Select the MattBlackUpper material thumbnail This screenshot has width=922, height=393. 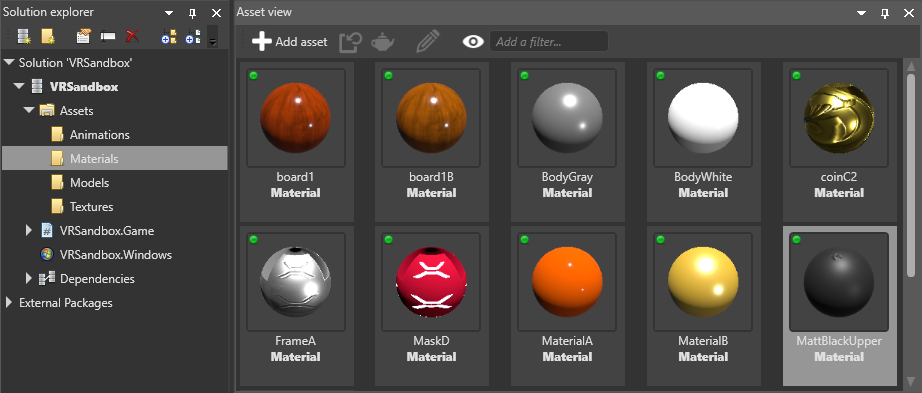(x=839, y=282)
